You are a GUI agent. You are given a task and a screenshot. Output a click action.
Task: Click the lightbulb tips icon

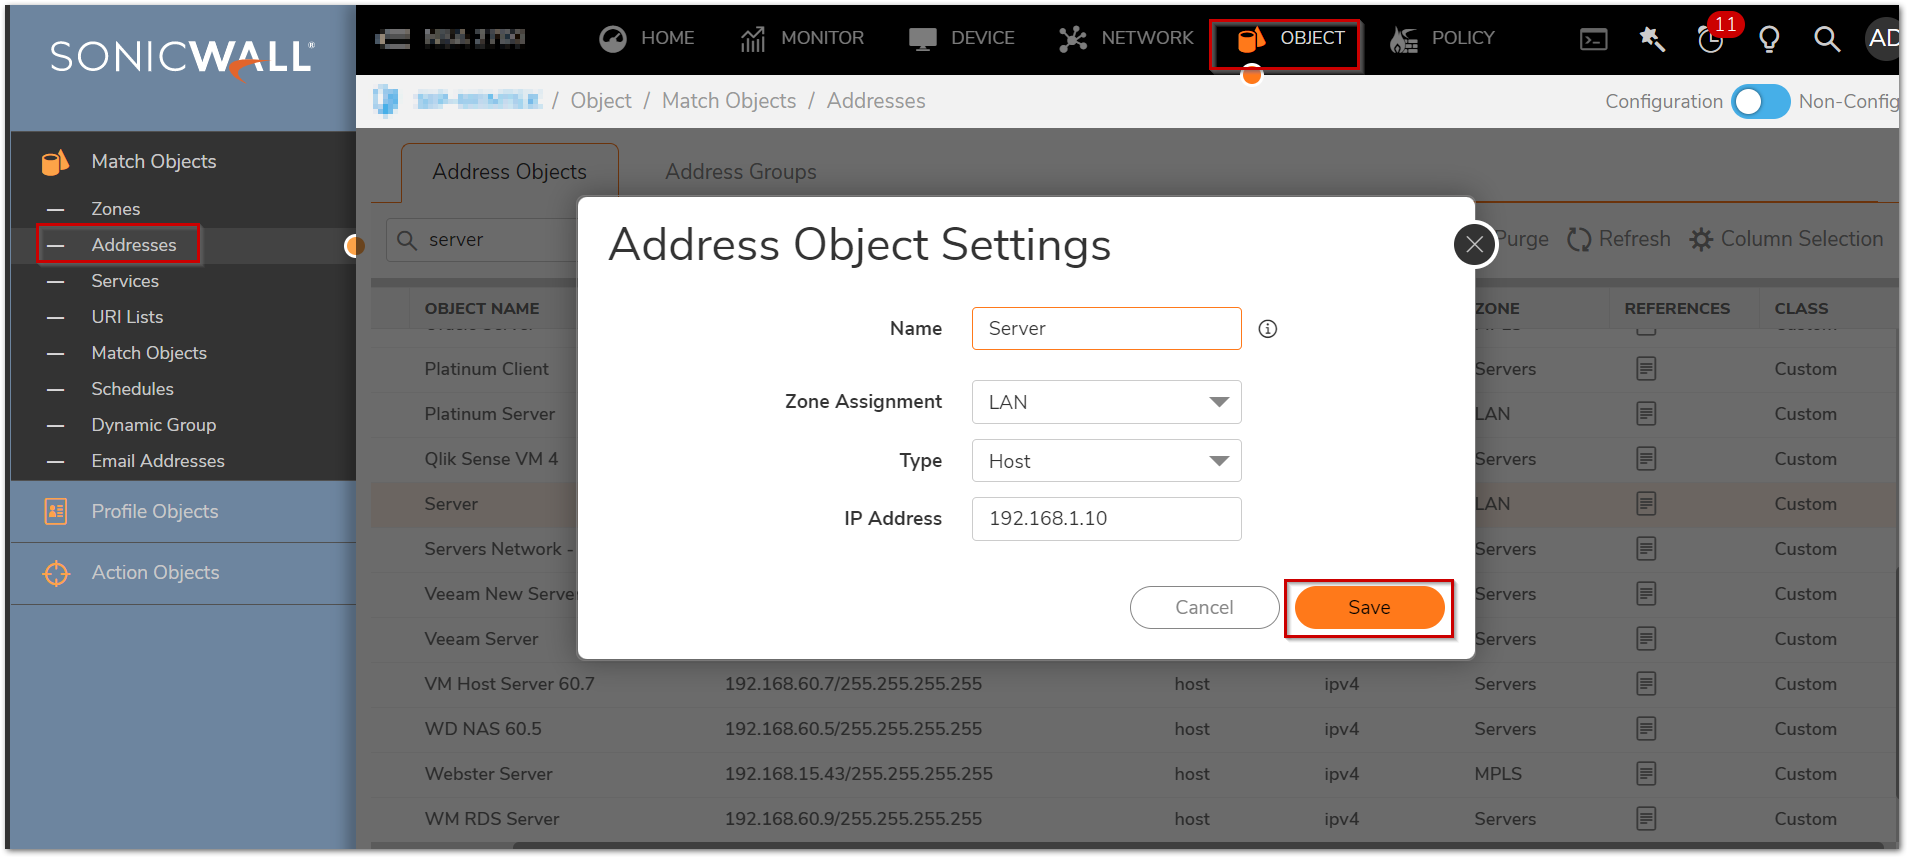tap(1769, 39)
